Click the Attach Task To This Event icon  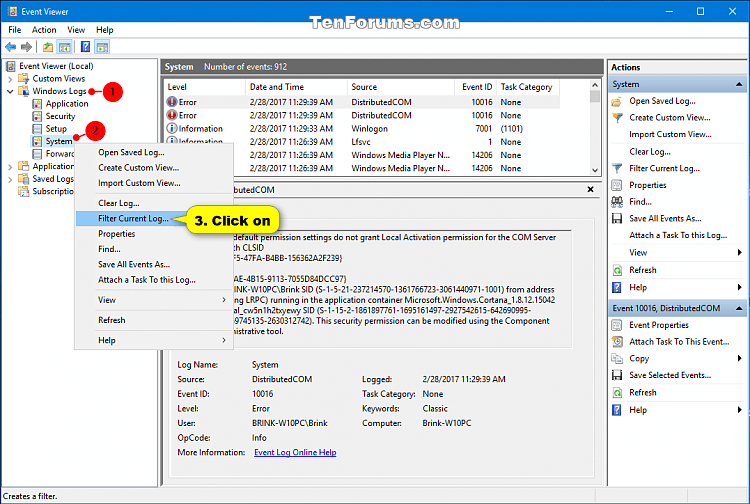click(x=617, y=342)
